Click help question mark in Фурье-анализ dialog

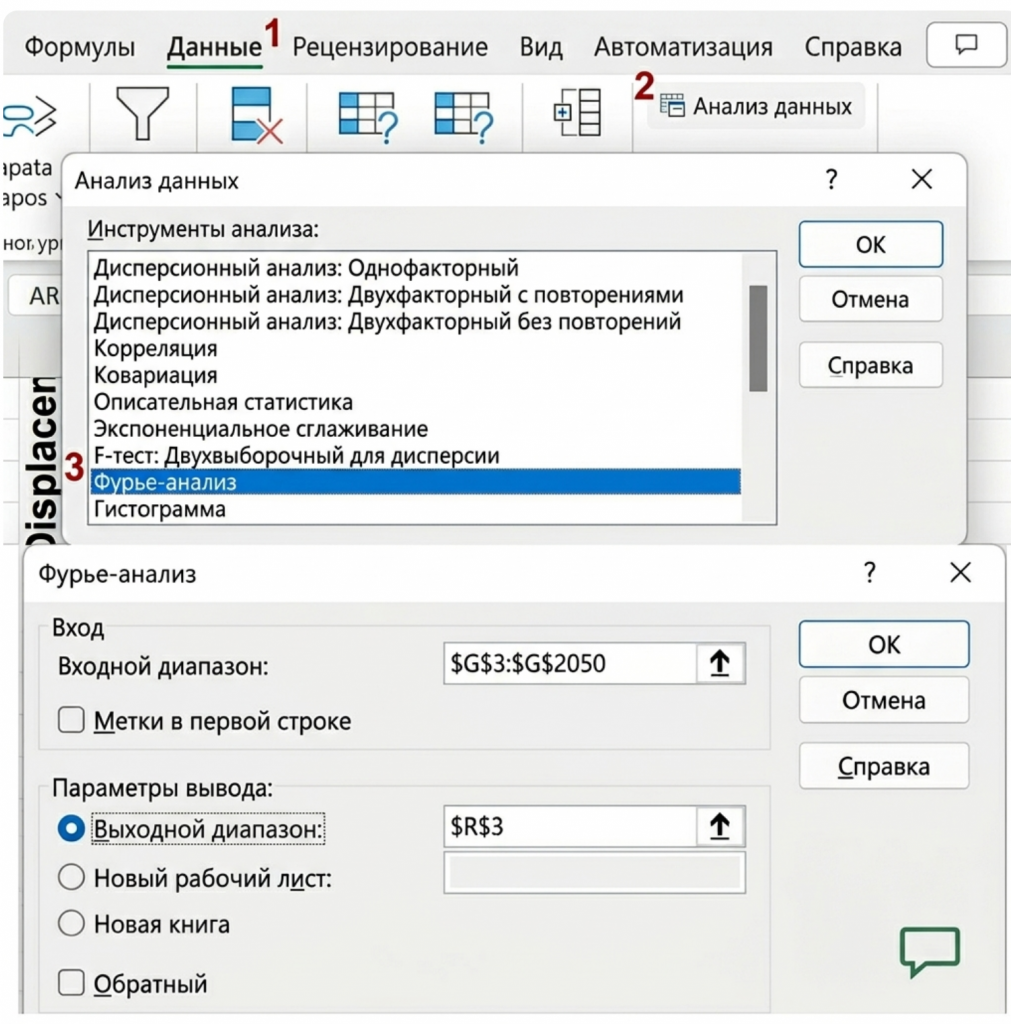pos(869,573)
